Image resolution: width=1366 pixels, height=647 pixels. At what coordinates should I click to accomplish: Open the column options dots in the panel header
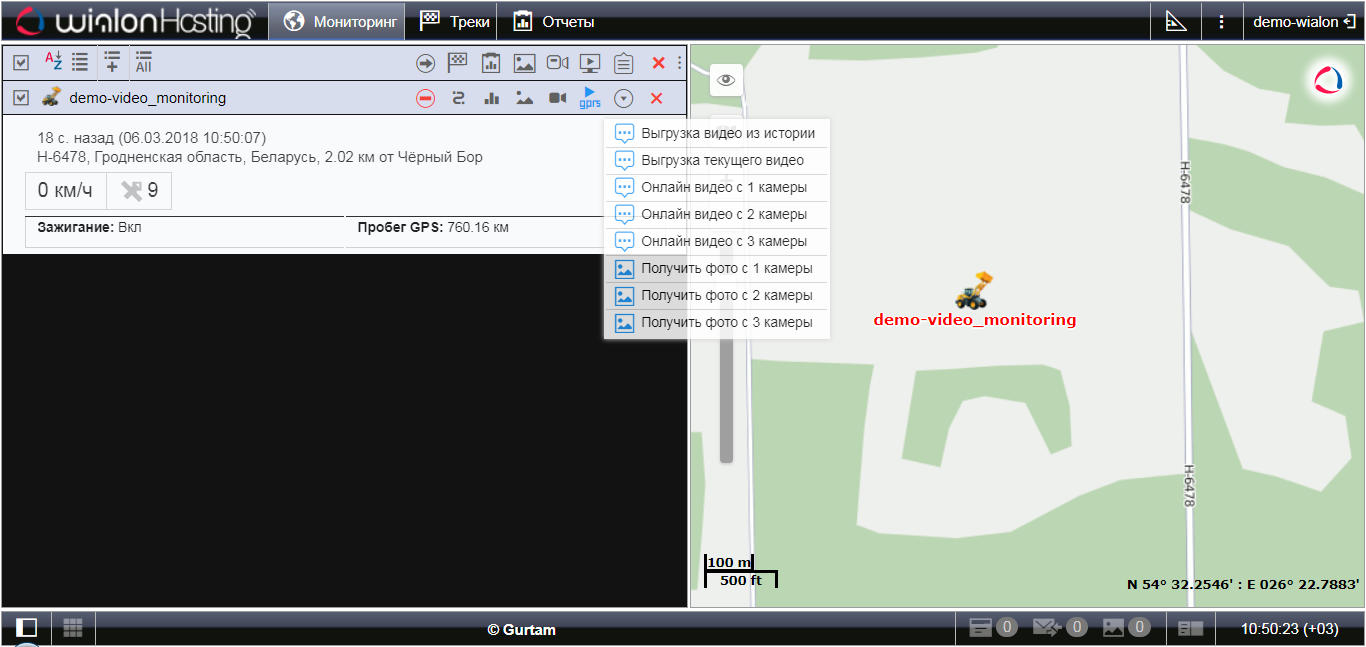coord(680,63)
